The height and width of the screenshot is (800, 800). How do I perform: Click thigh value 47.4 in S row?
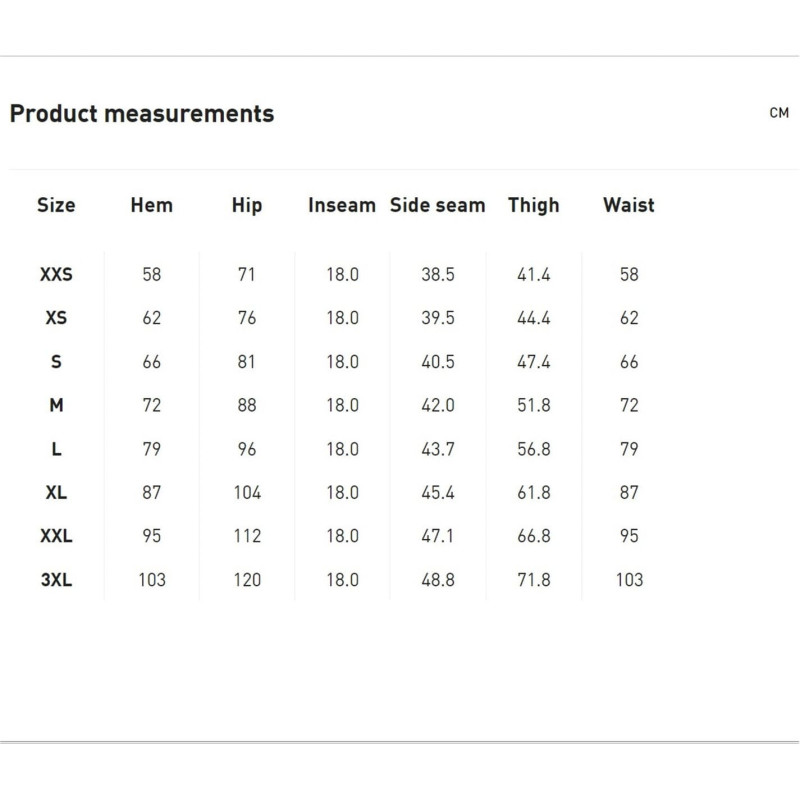coord(533,362)
